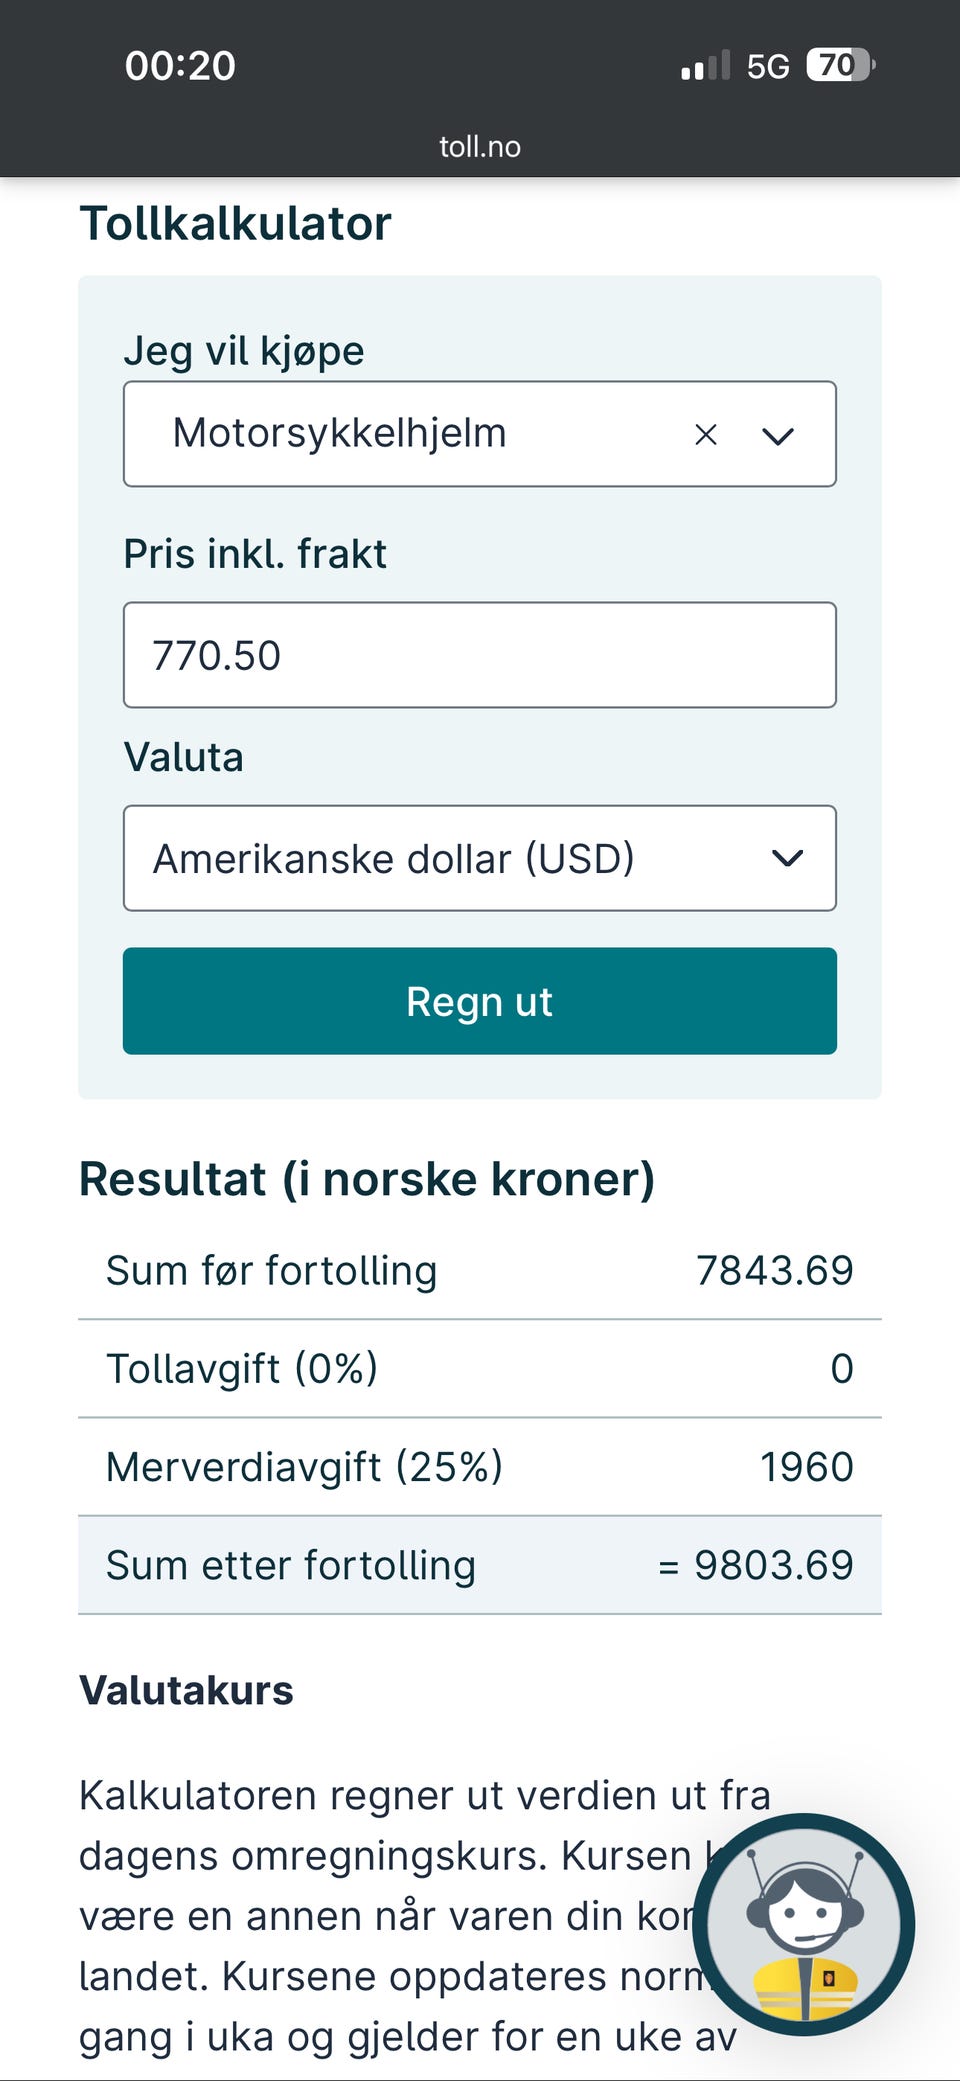Click the Amerikanske dollar (USD) chevron arrow

coord(788,858)
